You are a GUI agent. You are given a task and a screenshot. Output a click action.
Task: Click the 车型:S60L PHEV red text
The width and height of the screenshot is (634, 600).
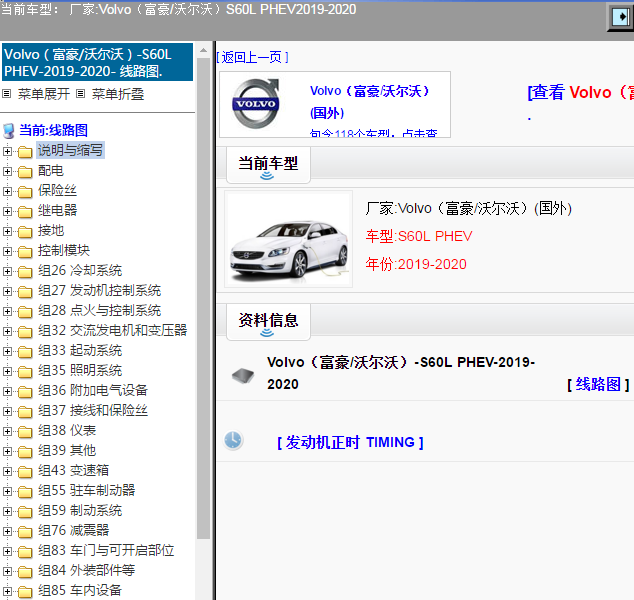pos(419,236)
